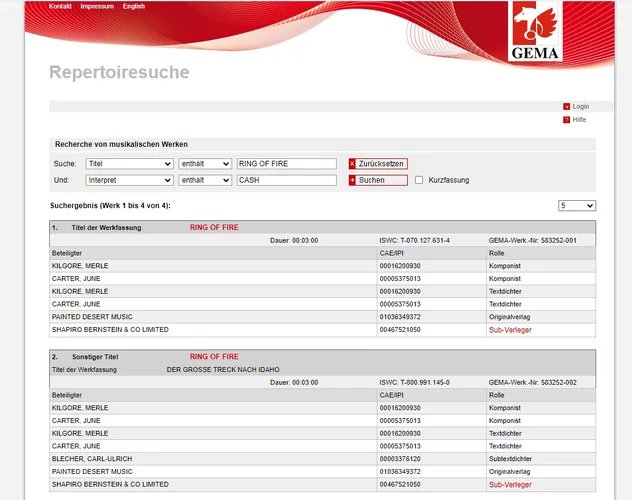Open the first result's Sub-Verleger link
Image resolution: width=632 pixels, height=500 pixels.
pyautogui.click(x=510, y=329)
